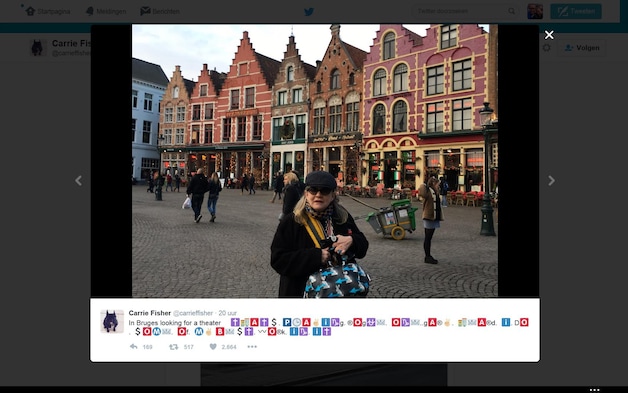This screenshot has height=393, width=628.
Task: Open the gear settings icon beside Volgen
Action: 546,48
